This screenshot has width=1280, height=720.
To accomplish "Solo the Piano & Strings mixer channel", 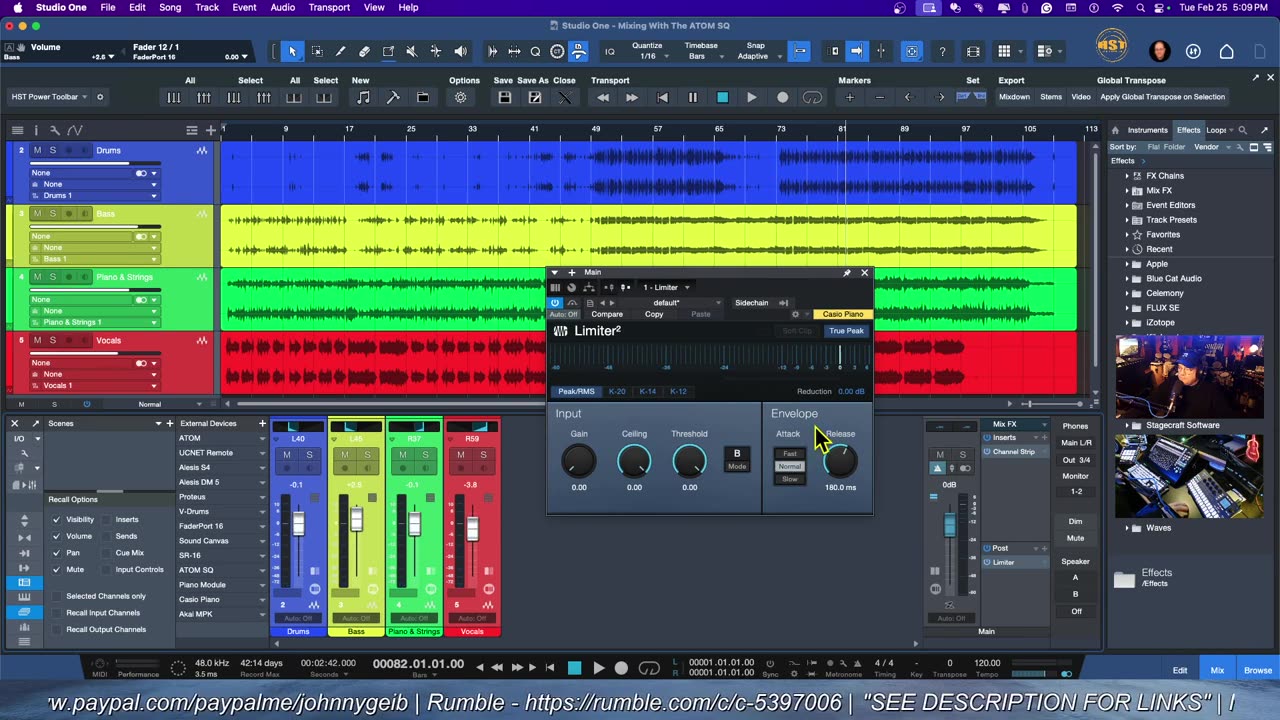I will pos(425,455).
